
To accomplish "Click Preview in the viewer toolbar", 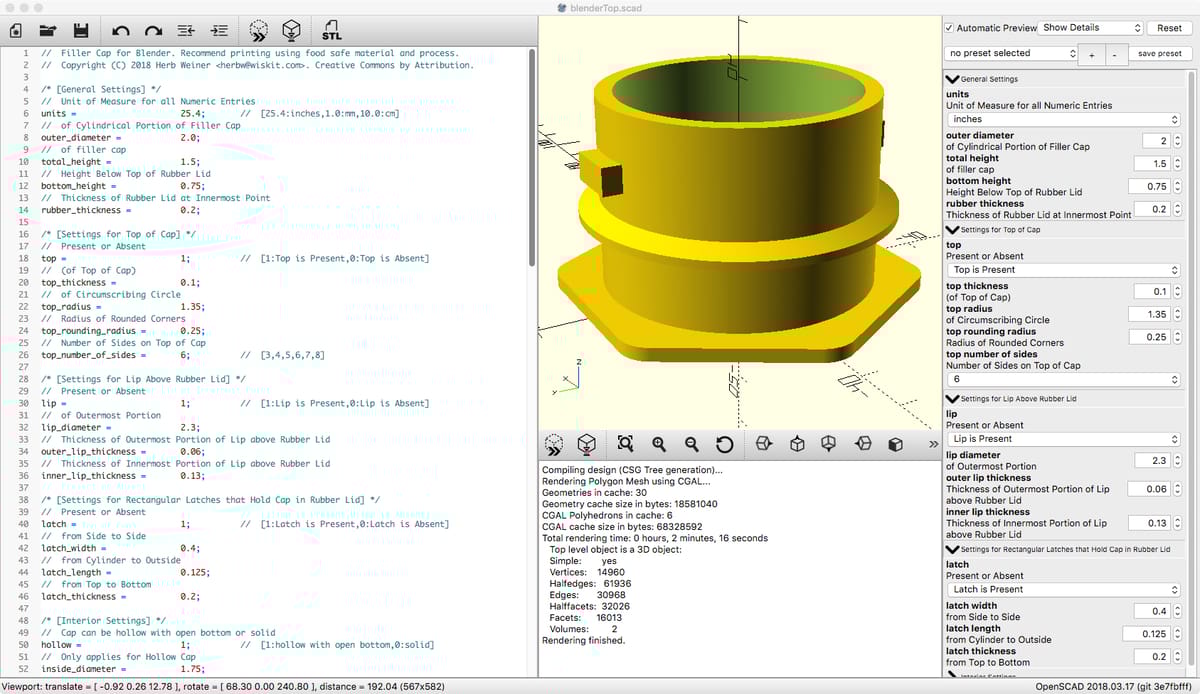I will click(x=555, y=443).
